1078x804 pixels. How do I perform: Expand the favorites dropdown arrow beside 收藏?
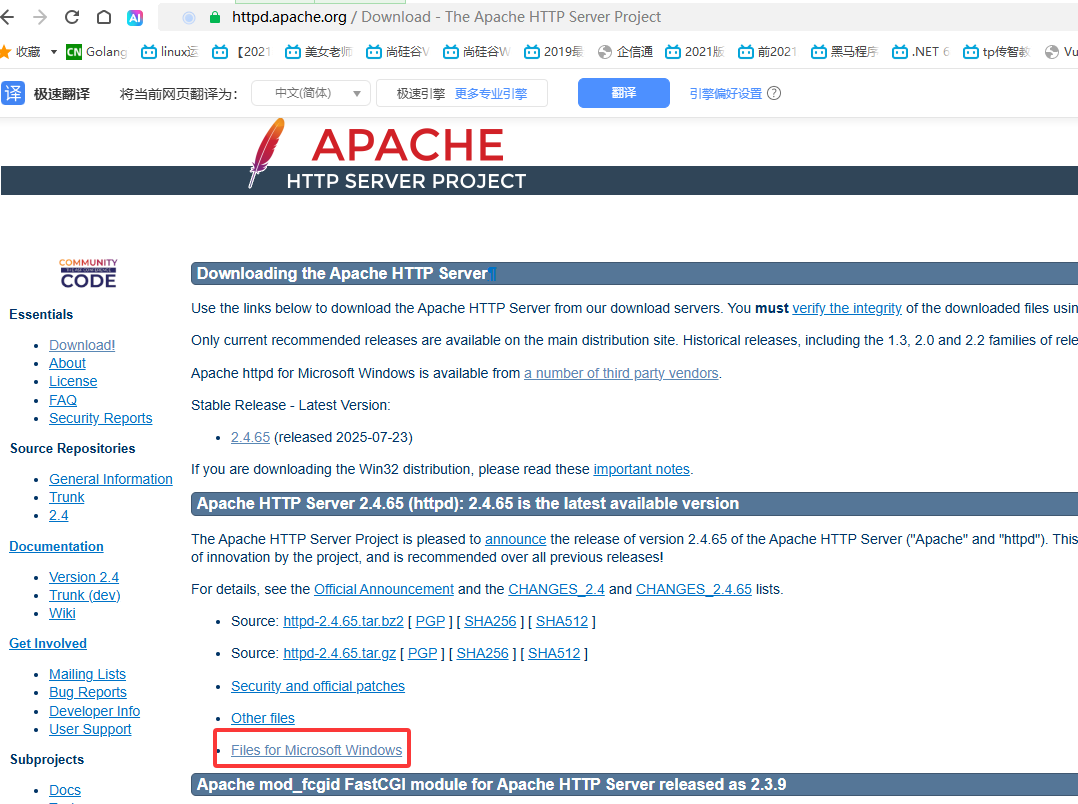(54, 52)
